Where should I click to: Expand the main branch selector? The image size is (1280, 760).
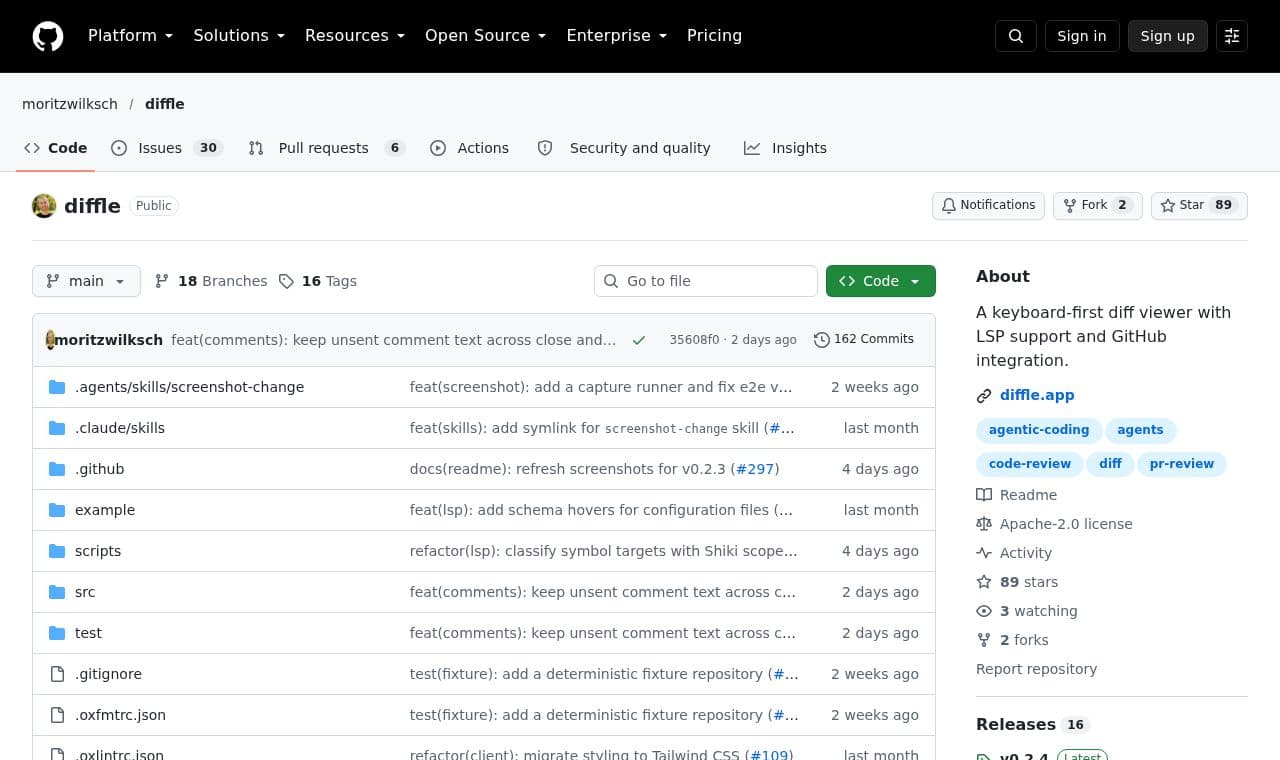86,281
